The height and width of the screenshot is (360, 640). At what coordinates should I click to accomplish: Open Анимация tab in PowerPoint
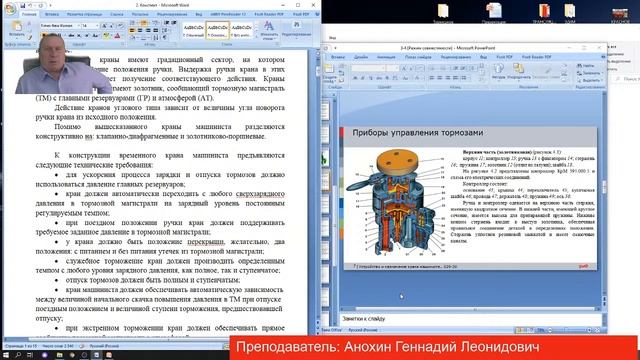(x=386, y=57)
